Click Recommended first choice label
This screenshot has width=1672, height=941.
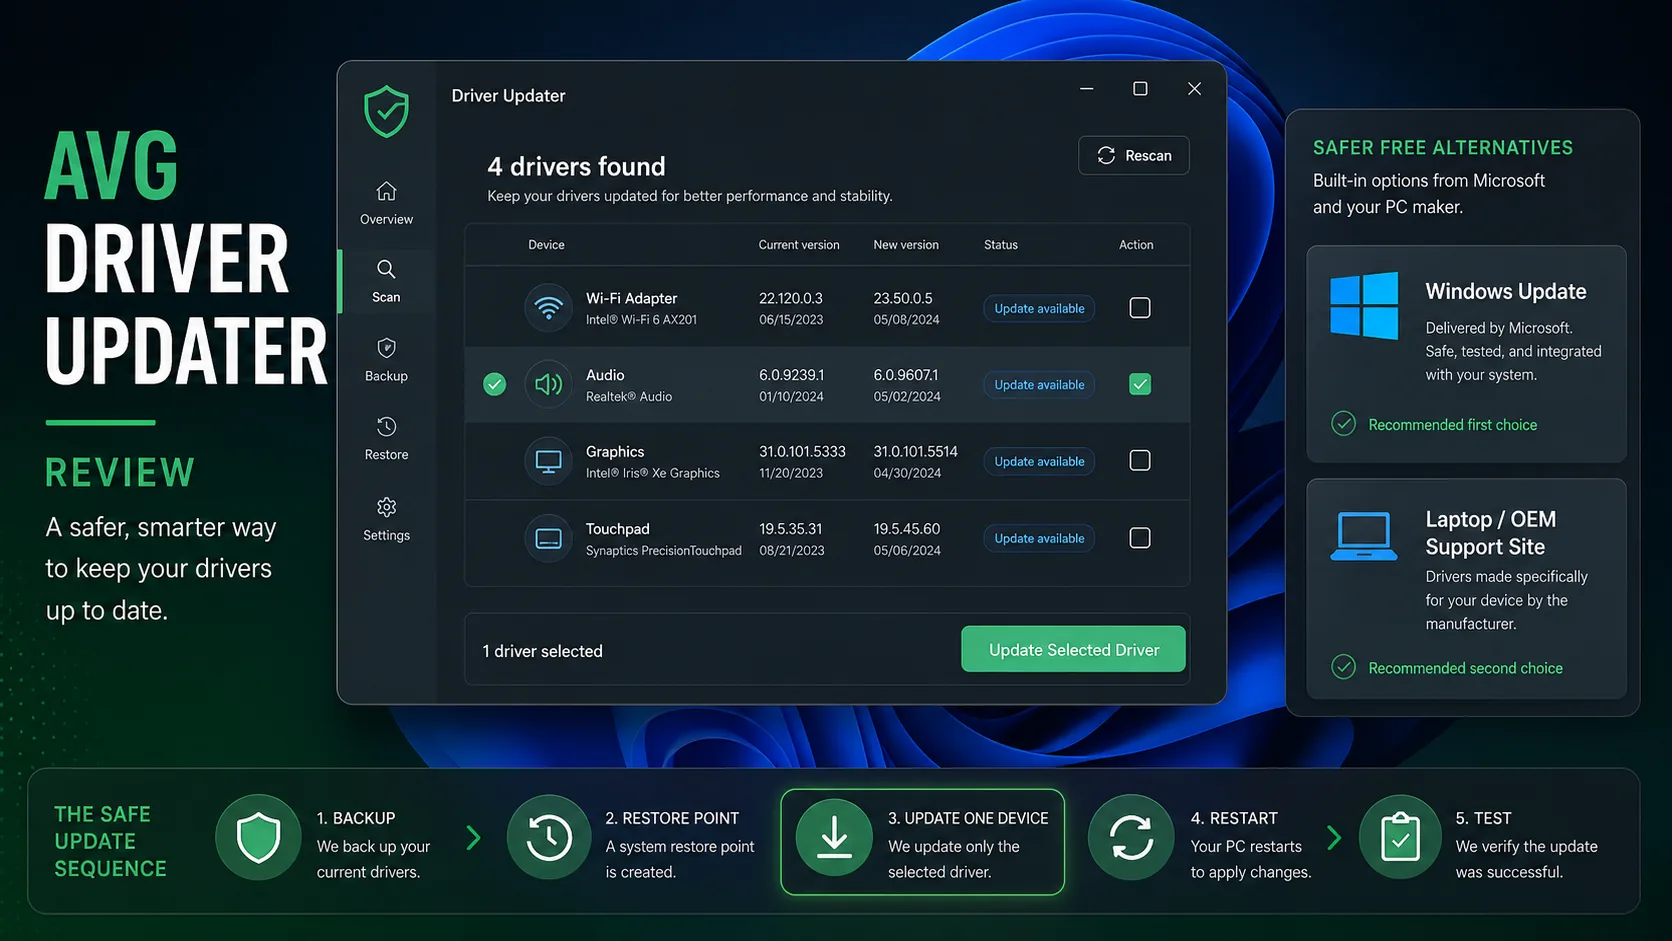pos(1453,425)
